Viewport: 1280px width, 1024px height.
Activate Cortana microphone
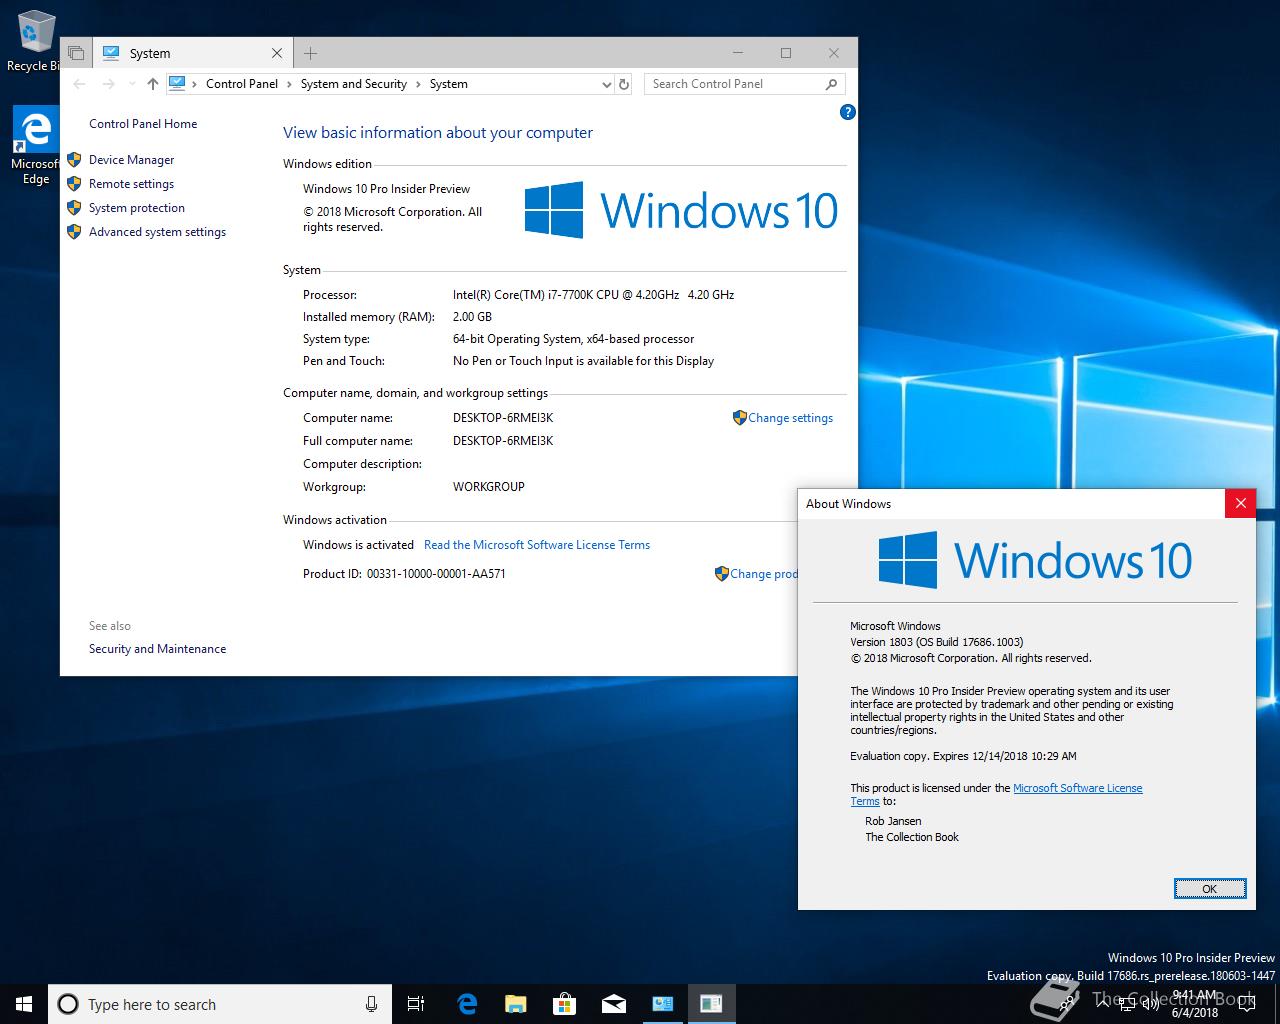coord(371,1004)
